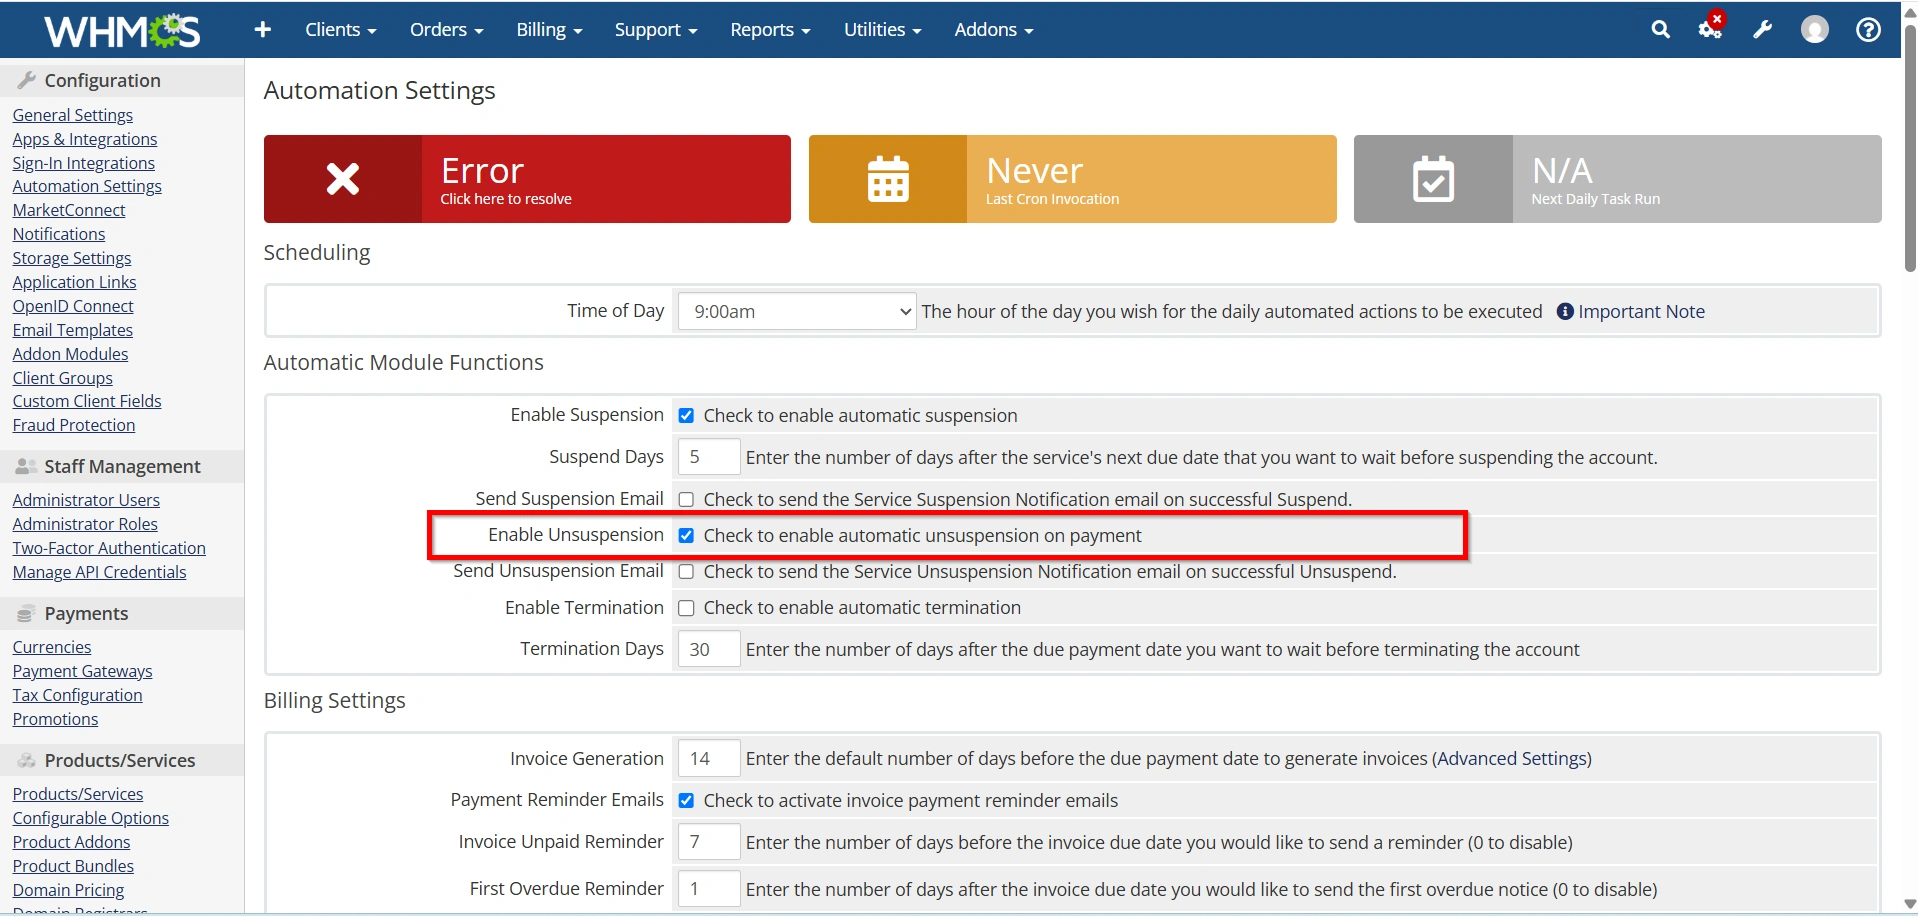
Task: Uncheck Enable Suspension checkbox
Action: [686, 416]
